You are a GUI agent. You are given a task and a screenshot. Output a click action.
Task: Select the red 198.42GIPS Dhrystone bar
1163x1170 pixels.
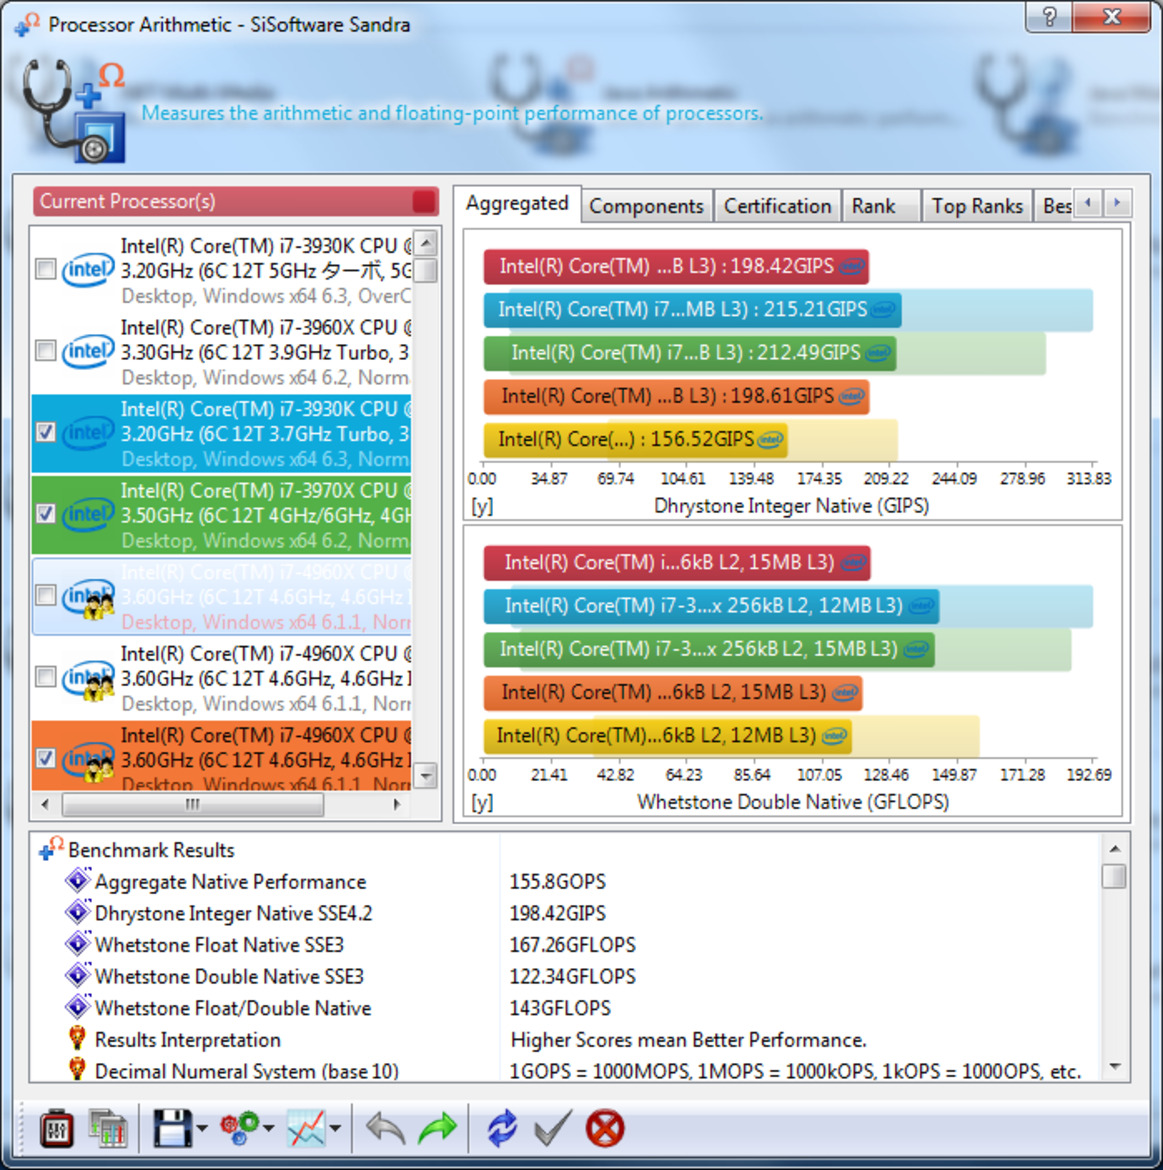click(x=676, y=266)
